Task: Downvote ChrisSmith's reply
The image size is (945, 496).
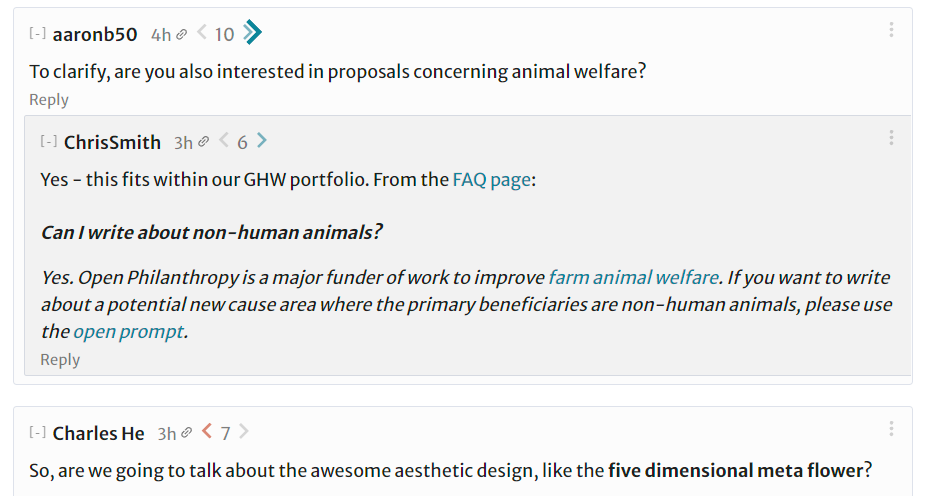Action: point(224,142)
